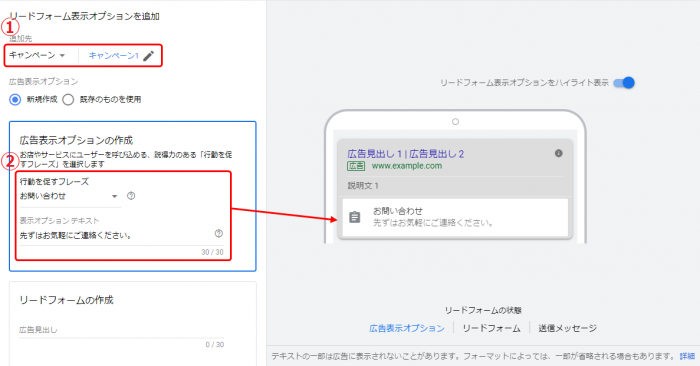This screenshot has height=366, width=700.
Task: Switch to the 広告表示オプション preview tab
Action: point(407,328)
